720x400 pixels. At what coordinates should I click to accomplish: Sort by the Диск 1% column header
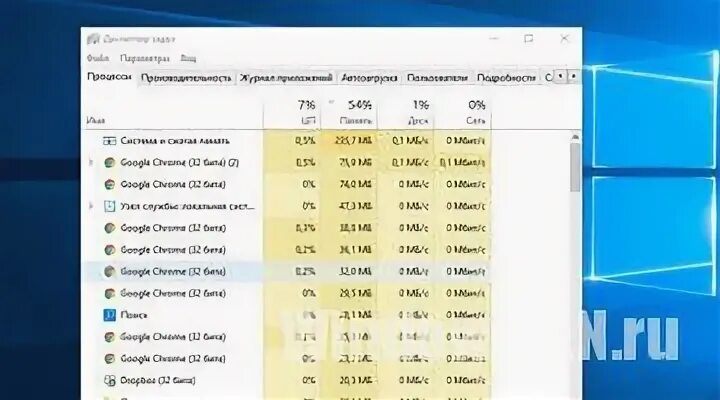coord(406,113)
